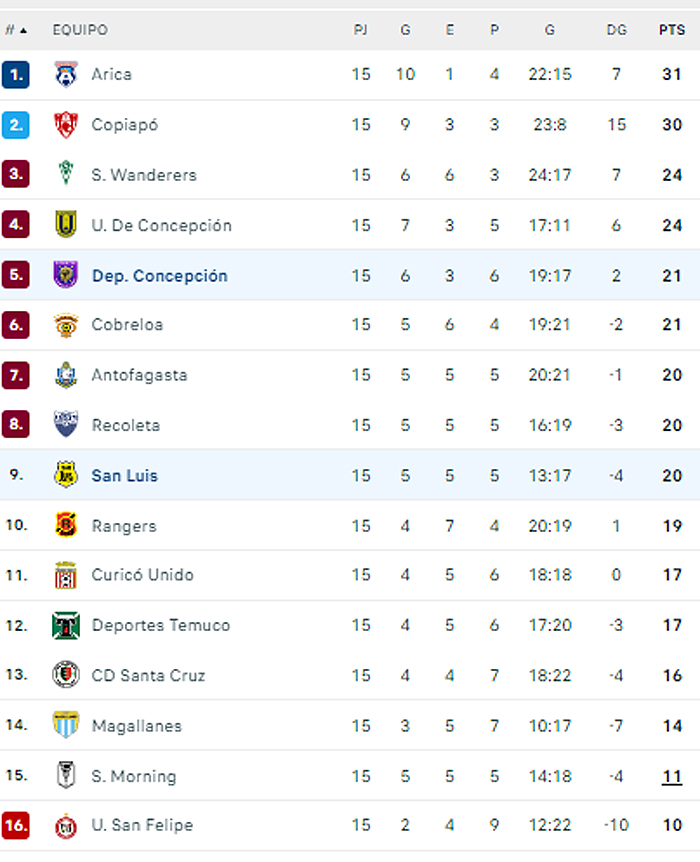The image size is (700, 862).
Task: Click the Cobreloa orange crest icon
Action: (66, 325)
